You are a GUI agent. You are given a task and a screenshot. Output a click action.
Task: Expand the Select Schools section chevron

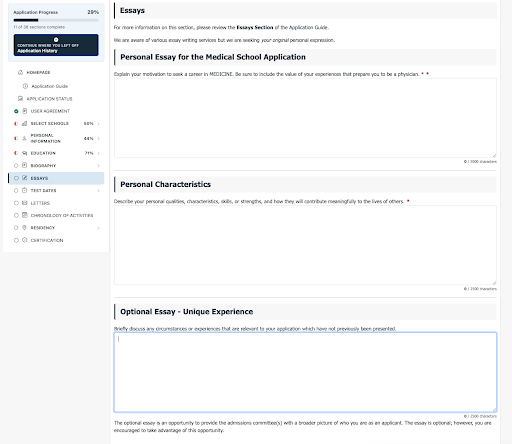[x=98, y=124]
